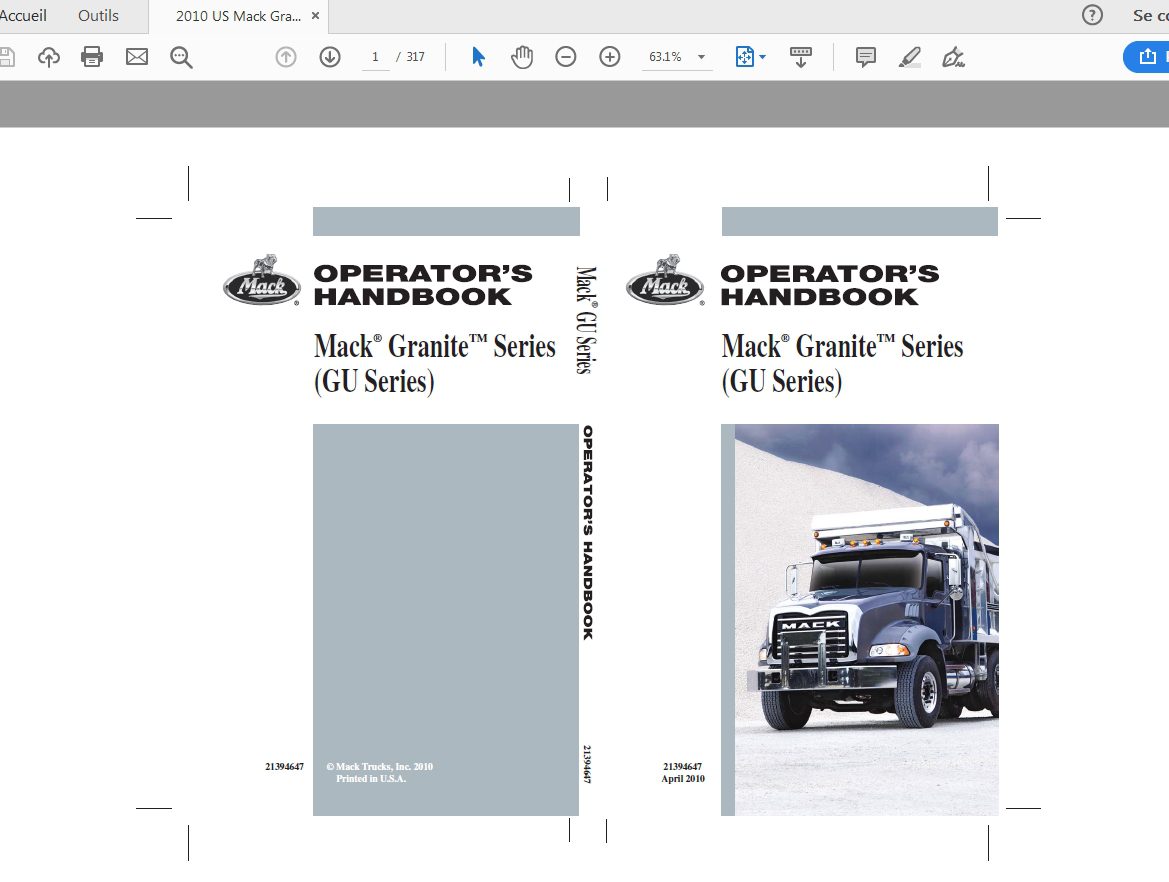Viewport: 1169px width, 882px height.
Task: Click front cover 'Mack Granite Series' heading
Action: pos(842,346)
